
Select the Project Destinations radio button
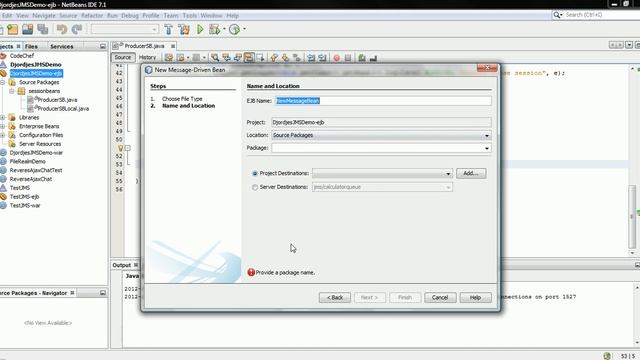point(255,173)
